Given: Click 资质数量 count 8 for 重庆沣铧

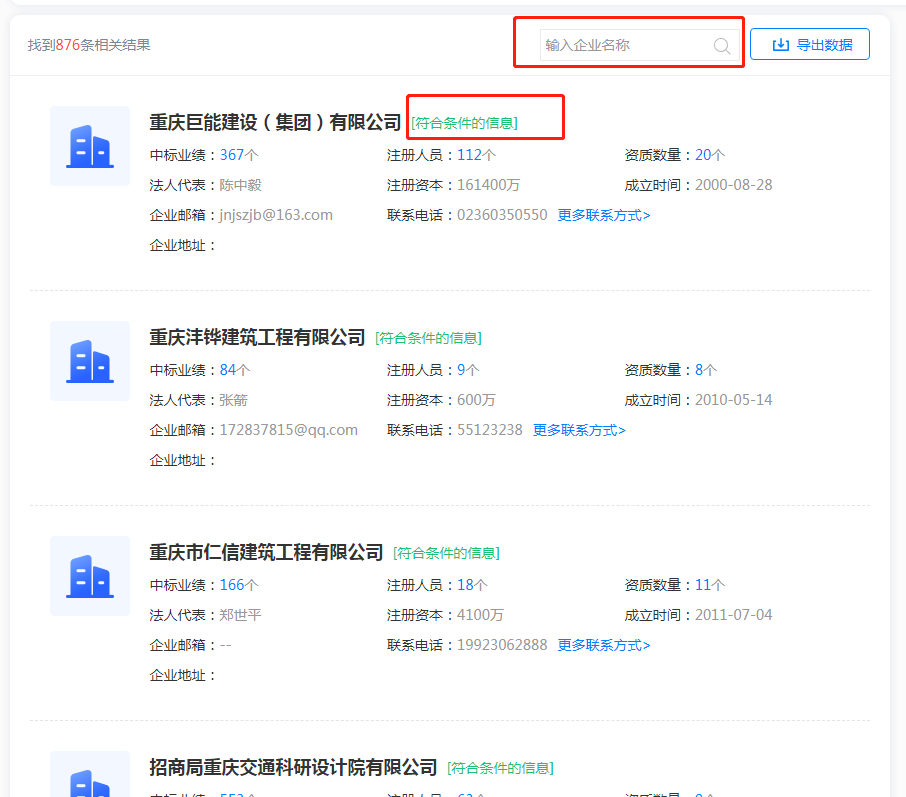Looking at the screenshot, I should point(699,370).
